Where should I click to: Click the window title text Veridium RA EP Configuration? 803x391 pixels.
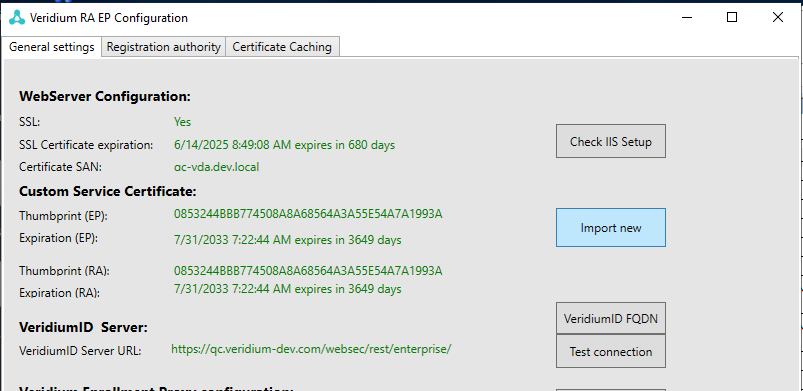[109, 18]
